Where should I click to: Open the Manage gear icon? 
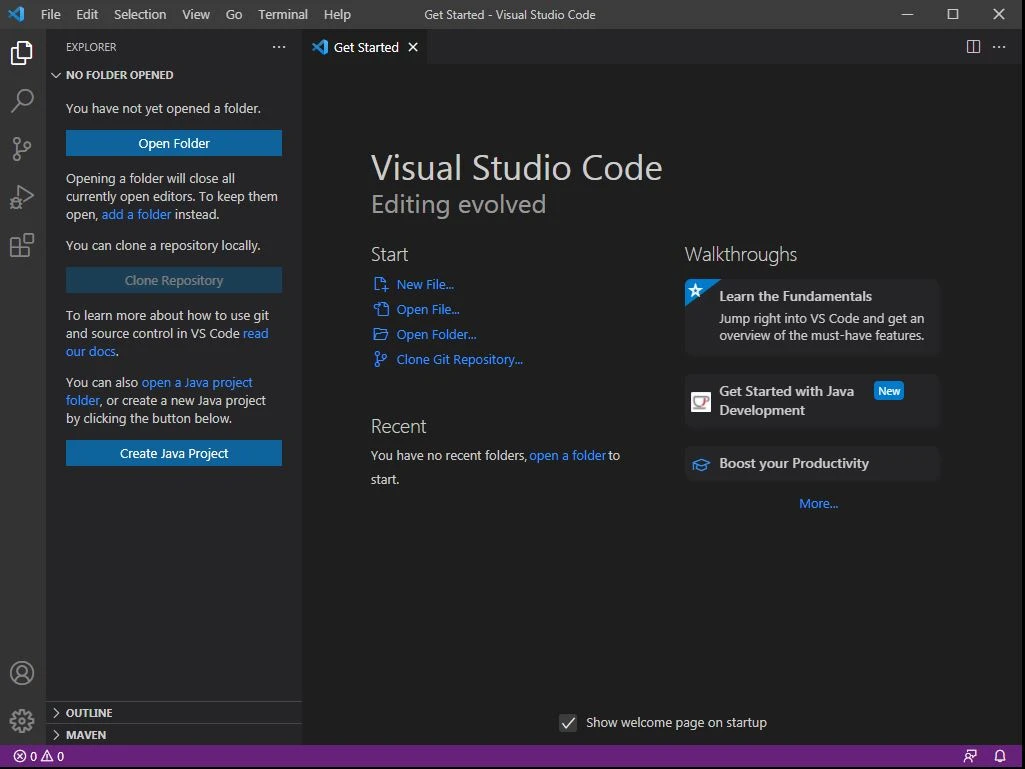pyautogui.click(x=22, y=720)
